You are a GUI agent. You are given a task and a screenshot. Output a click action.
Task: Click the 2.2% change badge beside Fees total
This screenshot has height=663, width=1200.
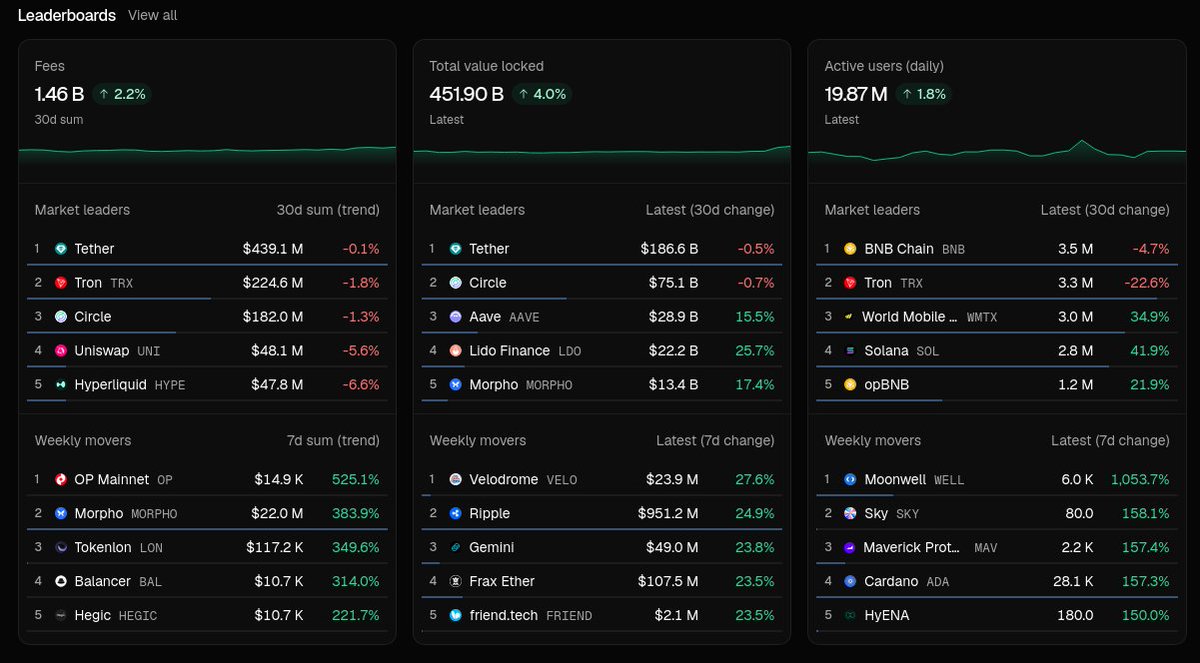[123, 95]
